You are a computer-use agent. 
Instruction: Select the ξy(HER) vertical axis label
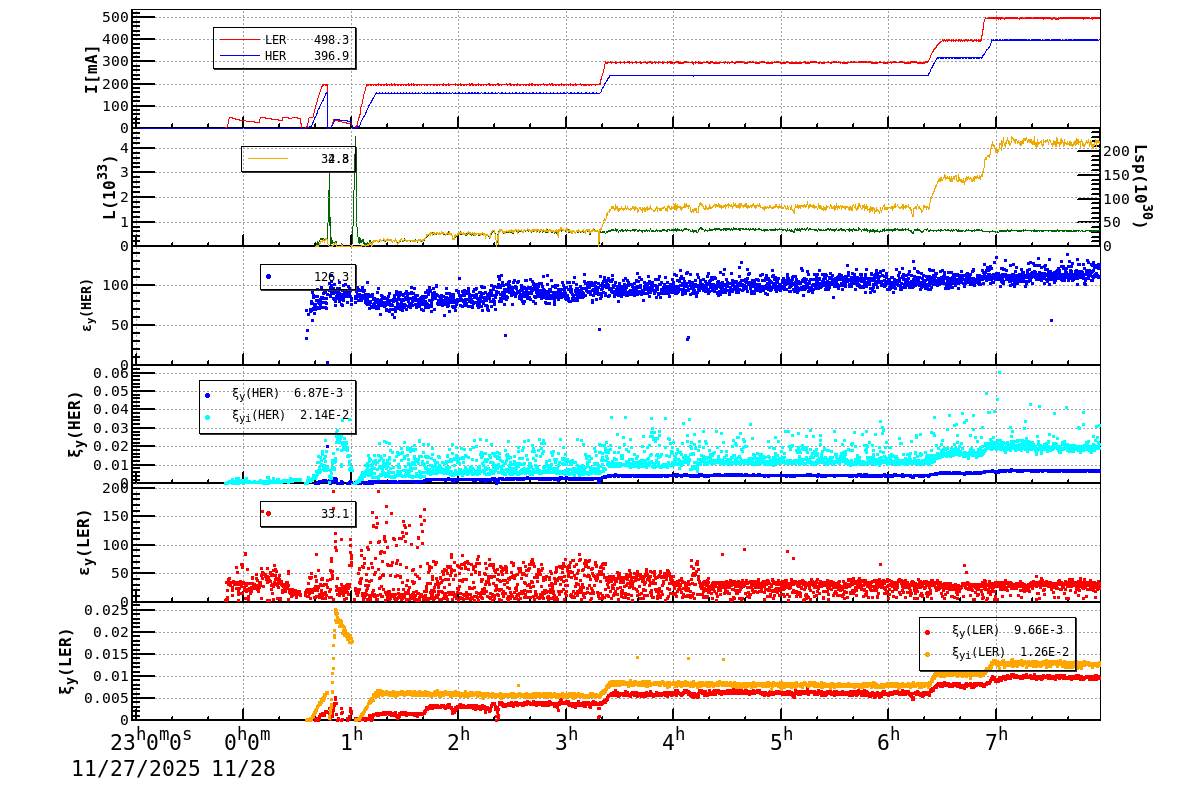[76, 423]
